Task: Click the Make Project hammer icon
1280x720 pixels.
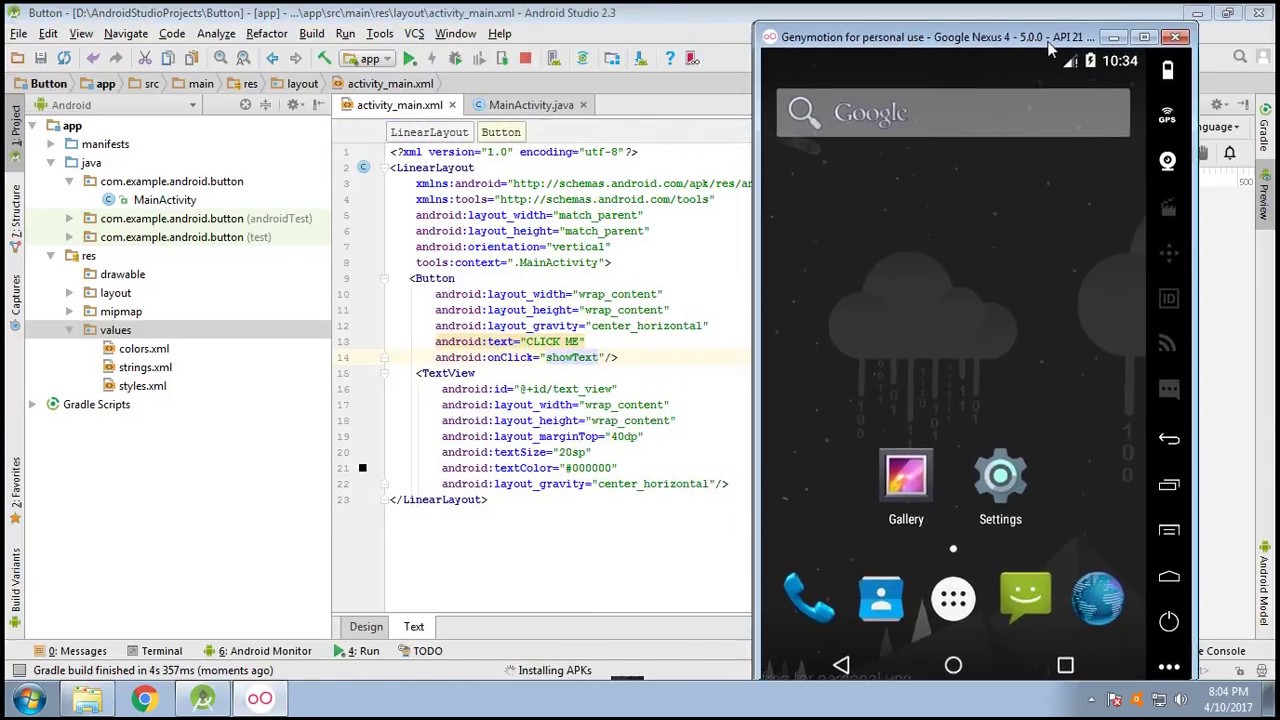Action: click(x=324, y=59)
